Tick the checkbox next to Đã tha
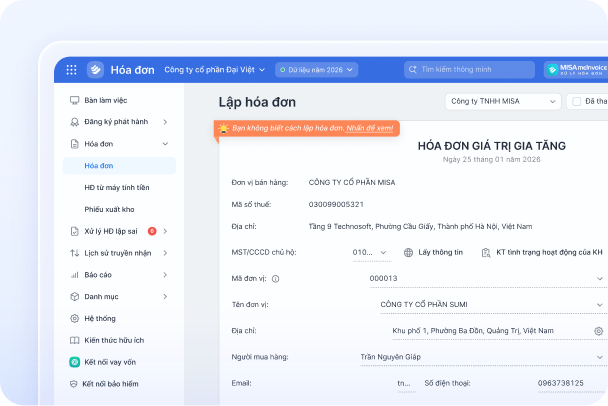Viewport: 608px width, 406px height. coord(575,101)
